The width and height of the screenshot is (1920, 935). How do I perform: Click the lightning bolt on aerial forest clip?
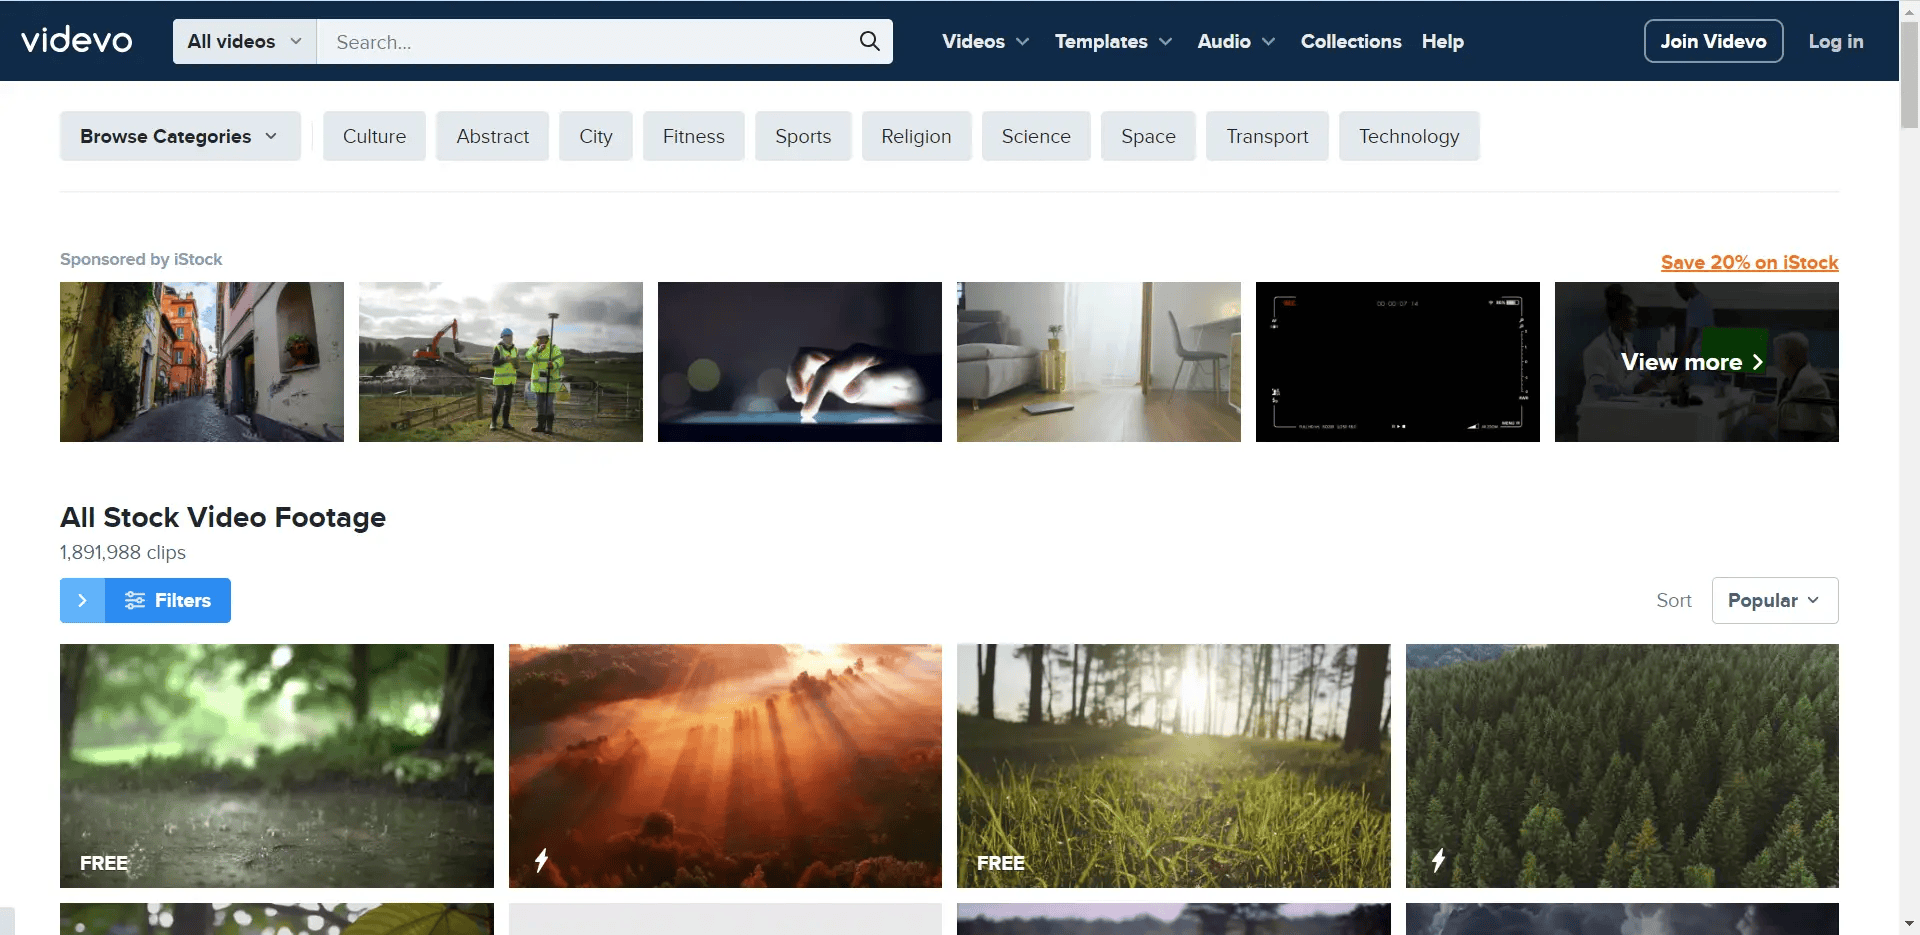pyautogui.click(x=1438, y=860)
